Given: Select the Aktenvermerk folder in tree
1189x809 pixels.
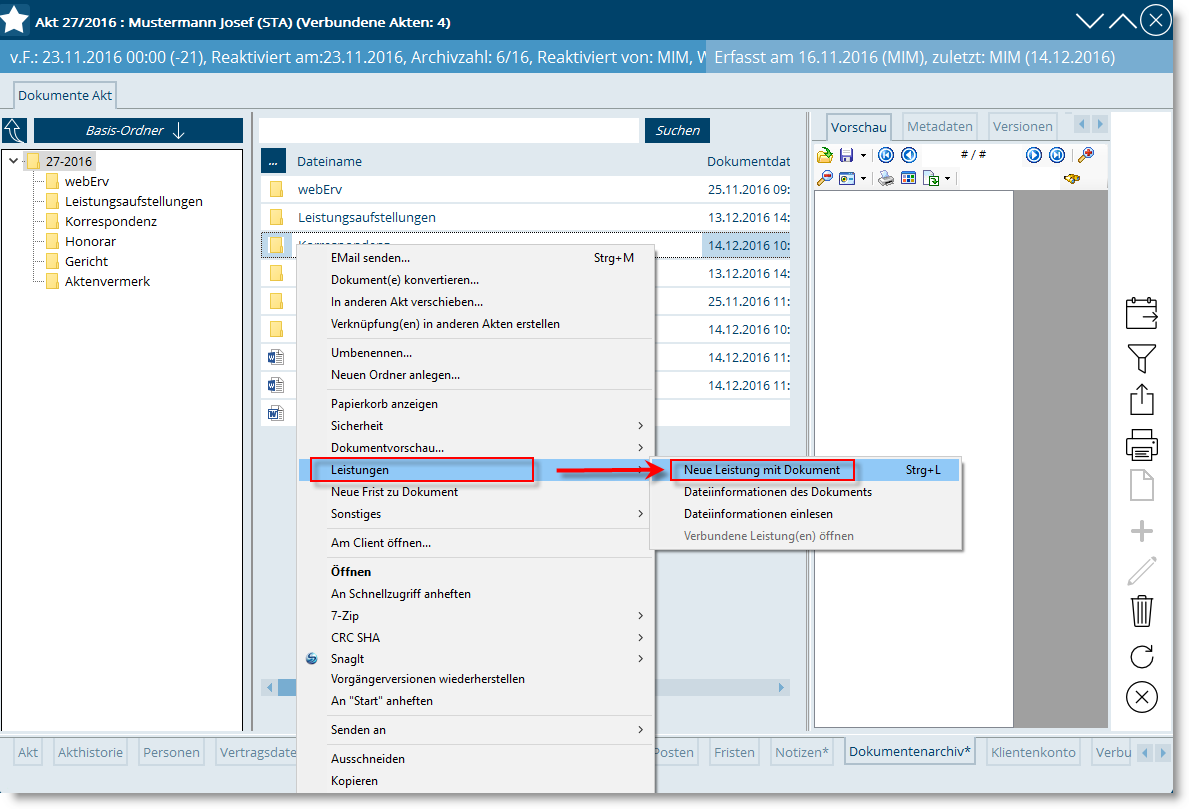Looking at the screenshot, I should coord(107,281).
